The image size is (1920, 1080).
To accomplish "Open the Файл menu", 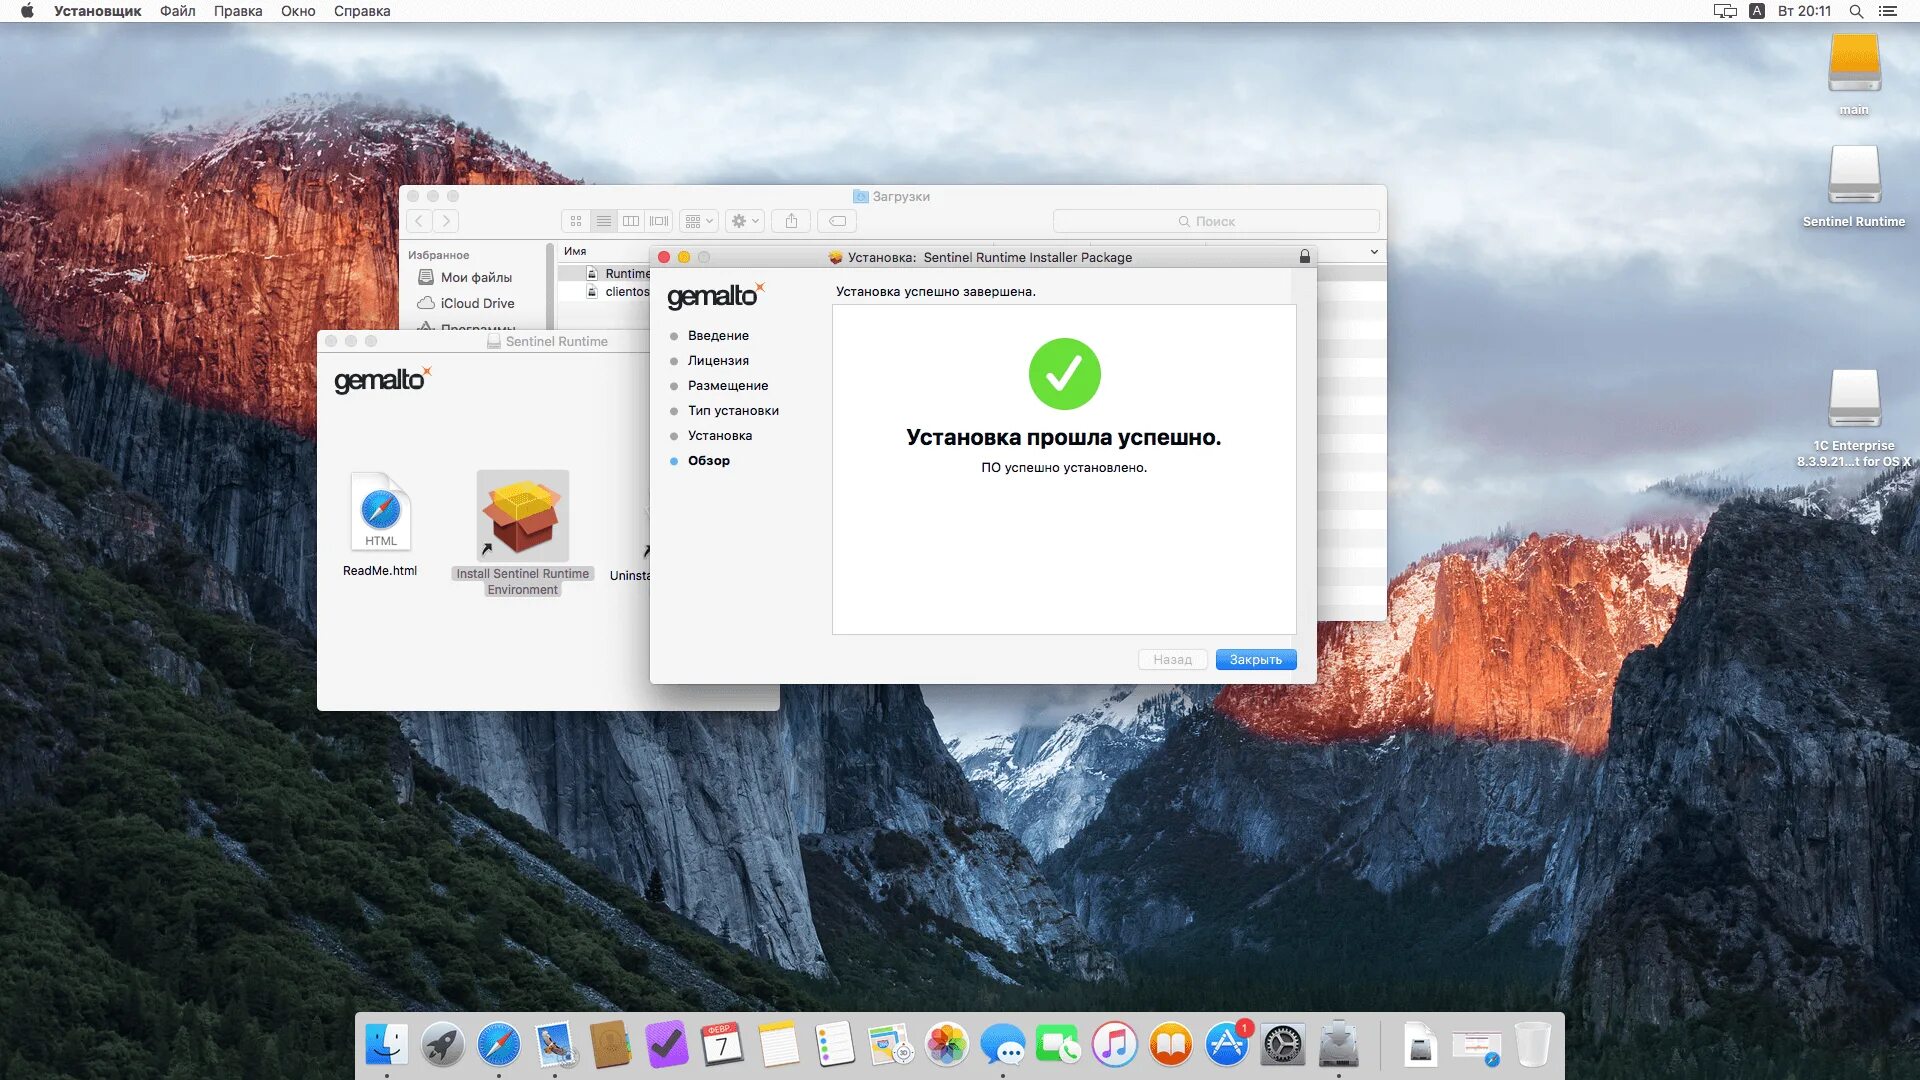I will click(178, 11).
